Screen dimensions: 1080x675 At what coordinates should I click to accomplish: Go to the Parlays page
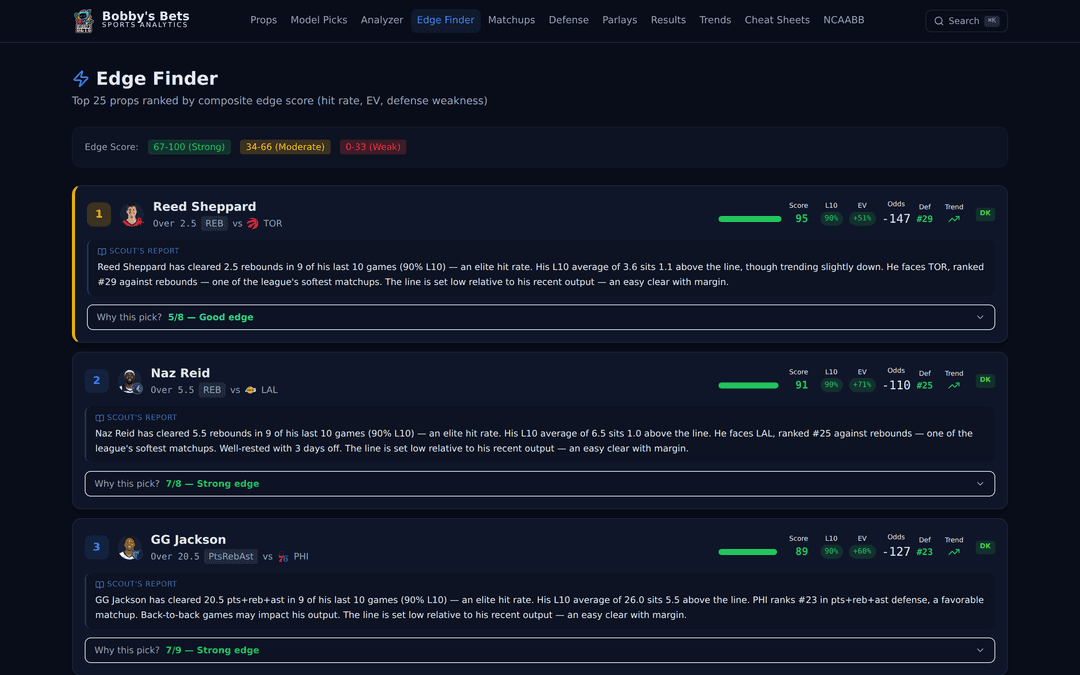[x=620, y=21]
